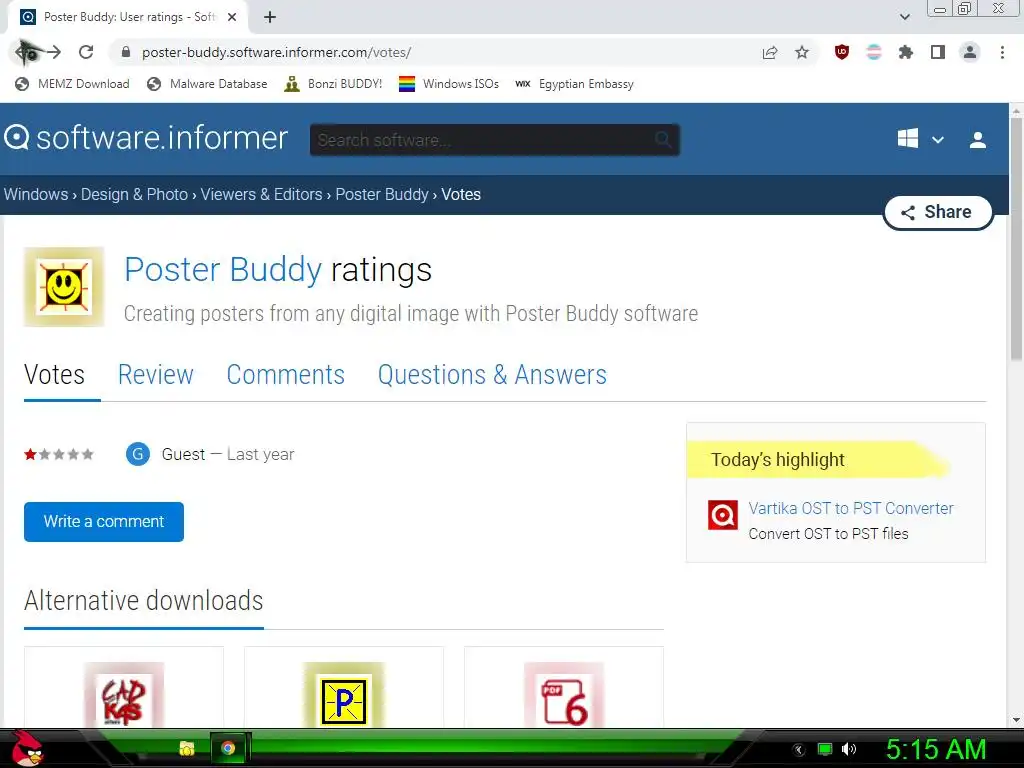
Task: Go to Viewers & Editors breadcrumb
Action: point(261,195)
